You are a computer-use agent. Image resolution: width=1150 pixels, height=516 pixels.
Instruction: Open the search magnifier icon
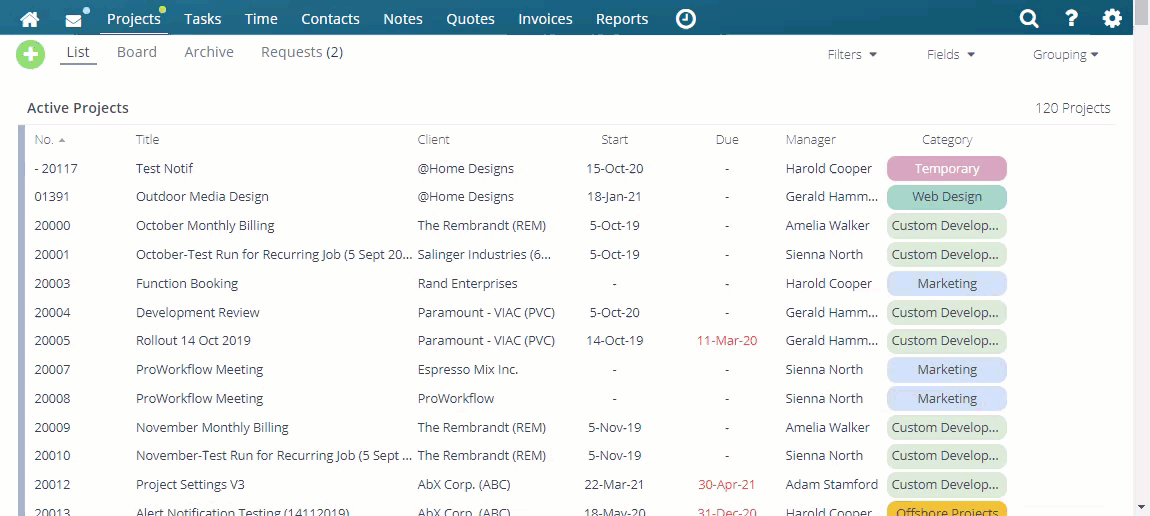coord(1029,19)
